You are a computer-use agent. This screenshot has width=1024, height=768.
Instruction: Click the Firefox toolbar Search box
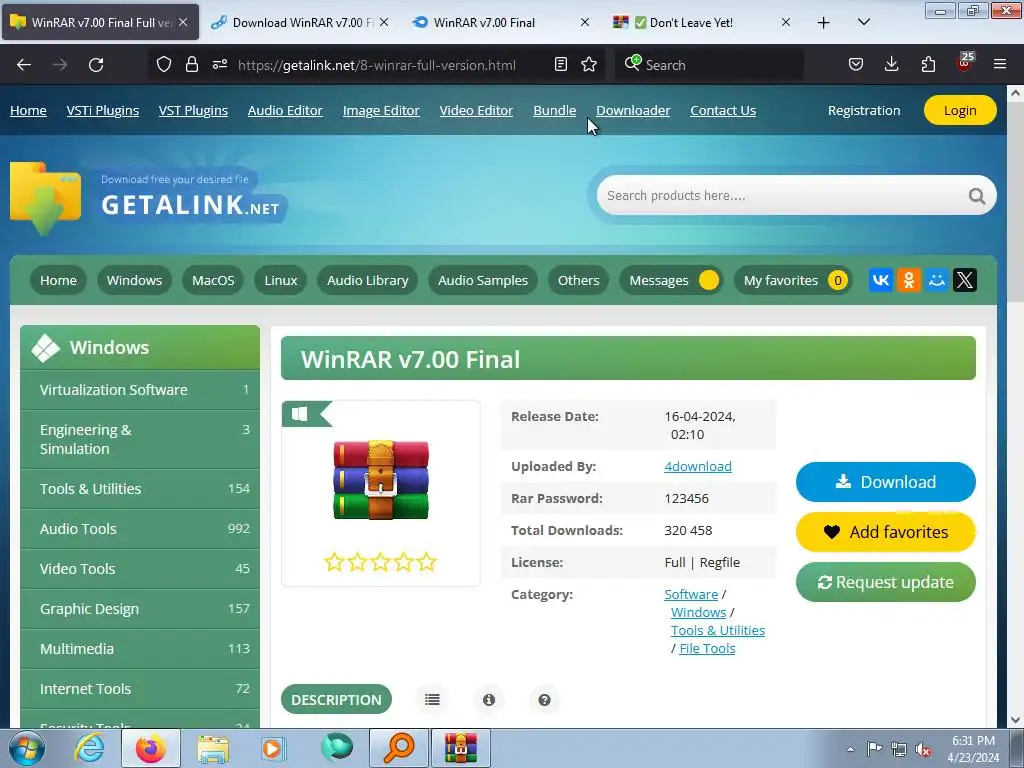click(x=709, y=65)
